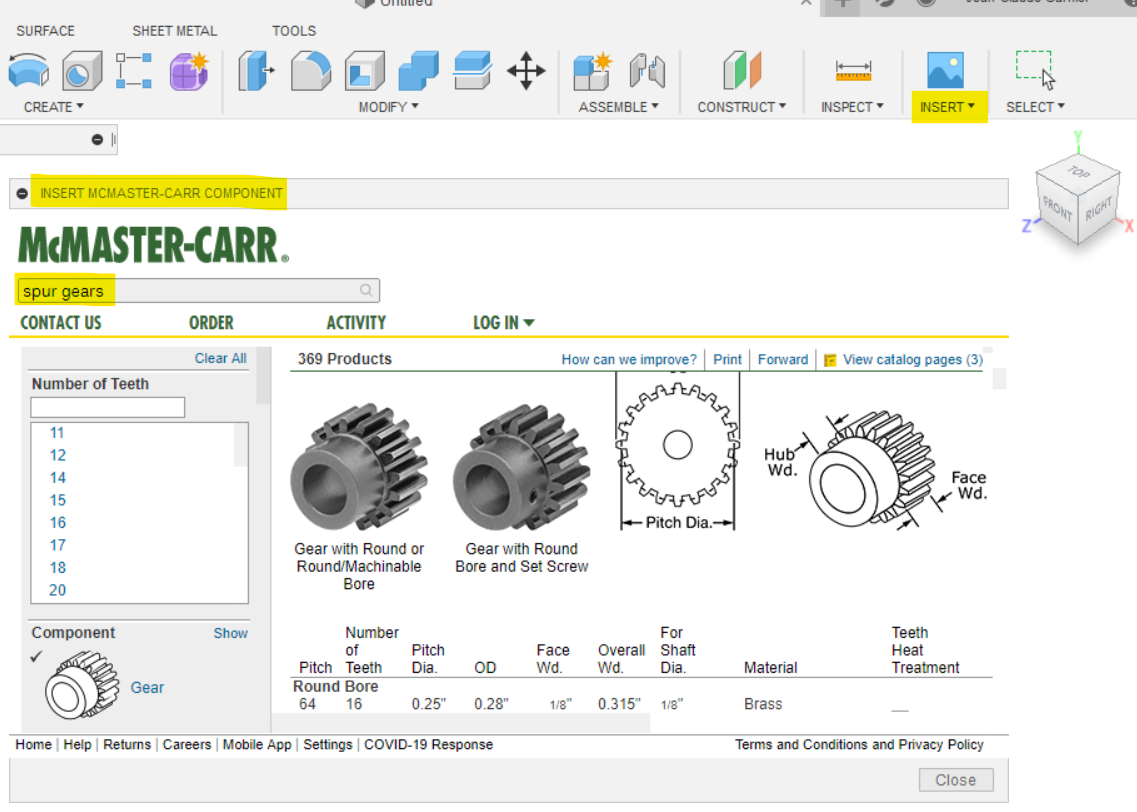Switch to the SHEET METAL tab

[x=175, y=31]
